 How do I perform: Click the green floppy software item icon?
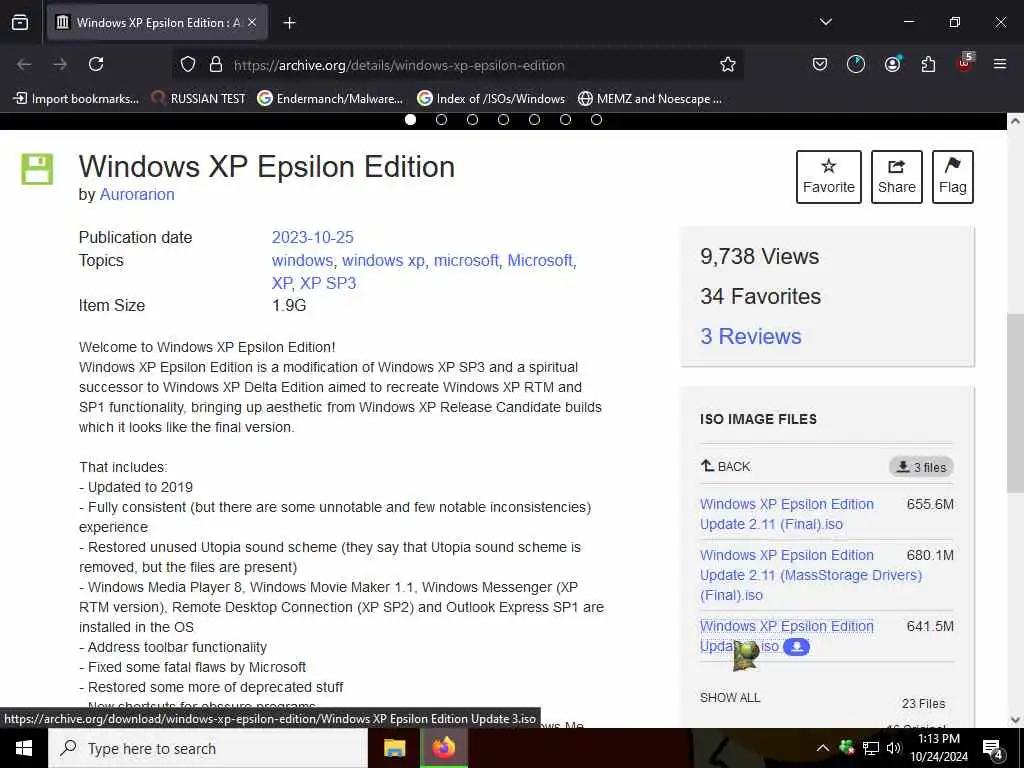pyautogui.click(x=37, y=169)
